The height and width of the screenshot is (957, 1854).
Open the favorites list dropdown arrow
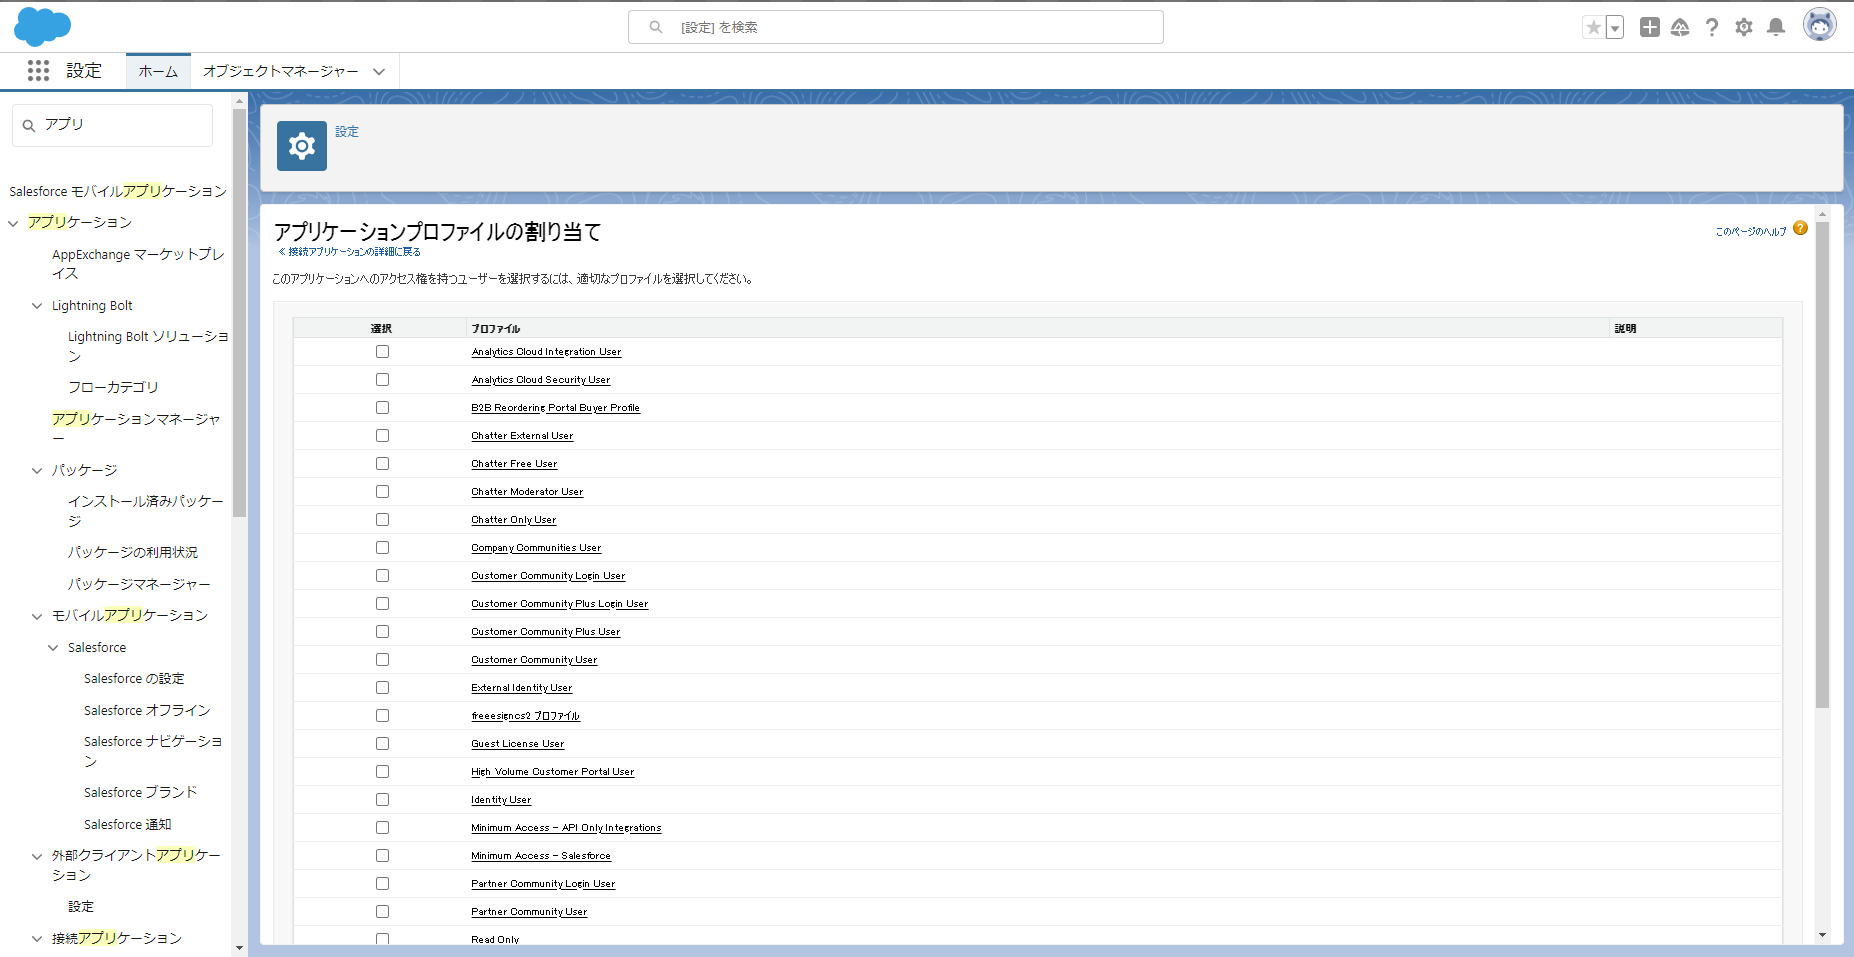1614,27
